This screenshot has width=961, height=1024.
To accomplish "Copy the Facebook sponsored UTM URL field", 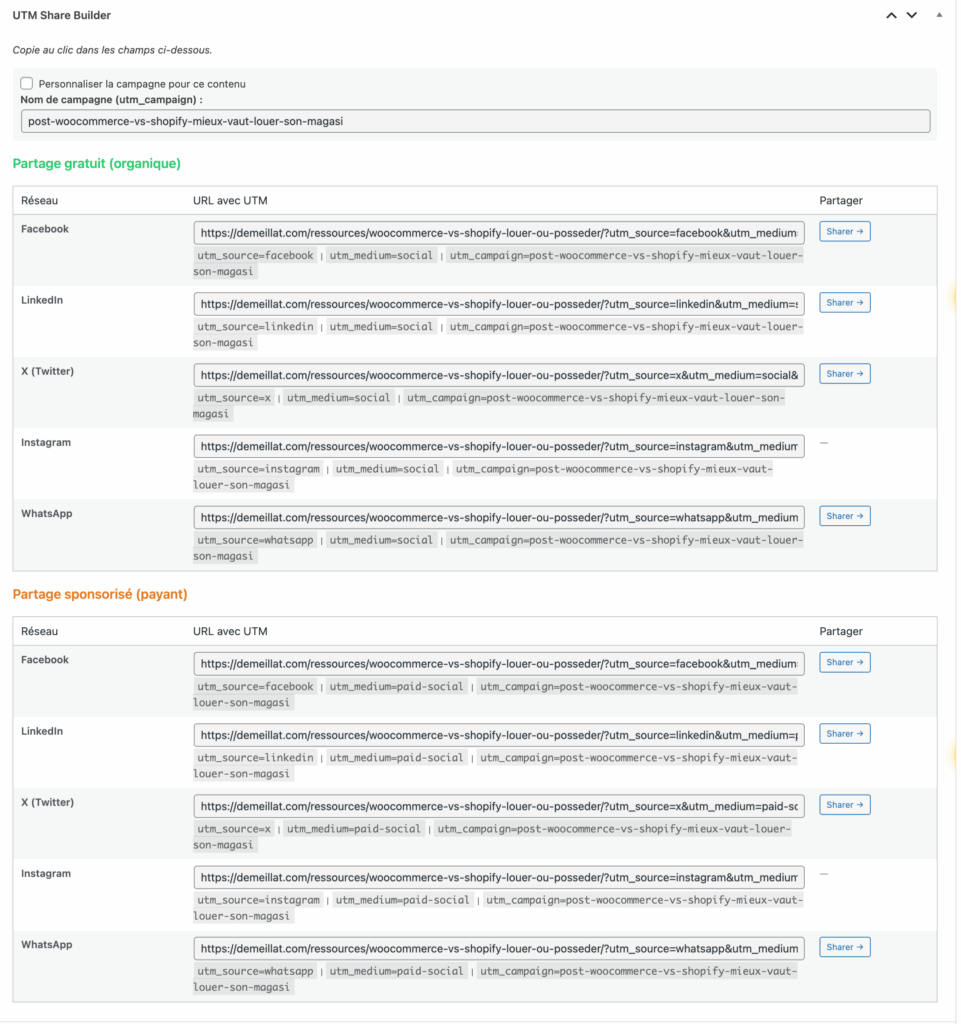I will pyautogui.click(x=500, y=662).
